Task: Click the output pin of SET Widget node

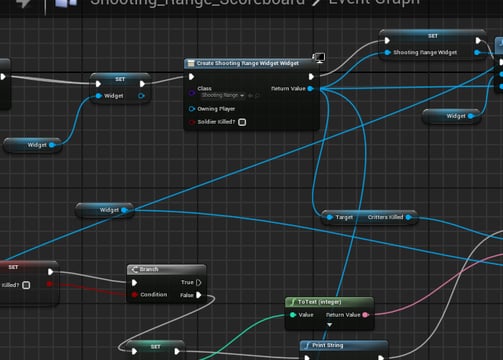Action: (x=141, y=96)
